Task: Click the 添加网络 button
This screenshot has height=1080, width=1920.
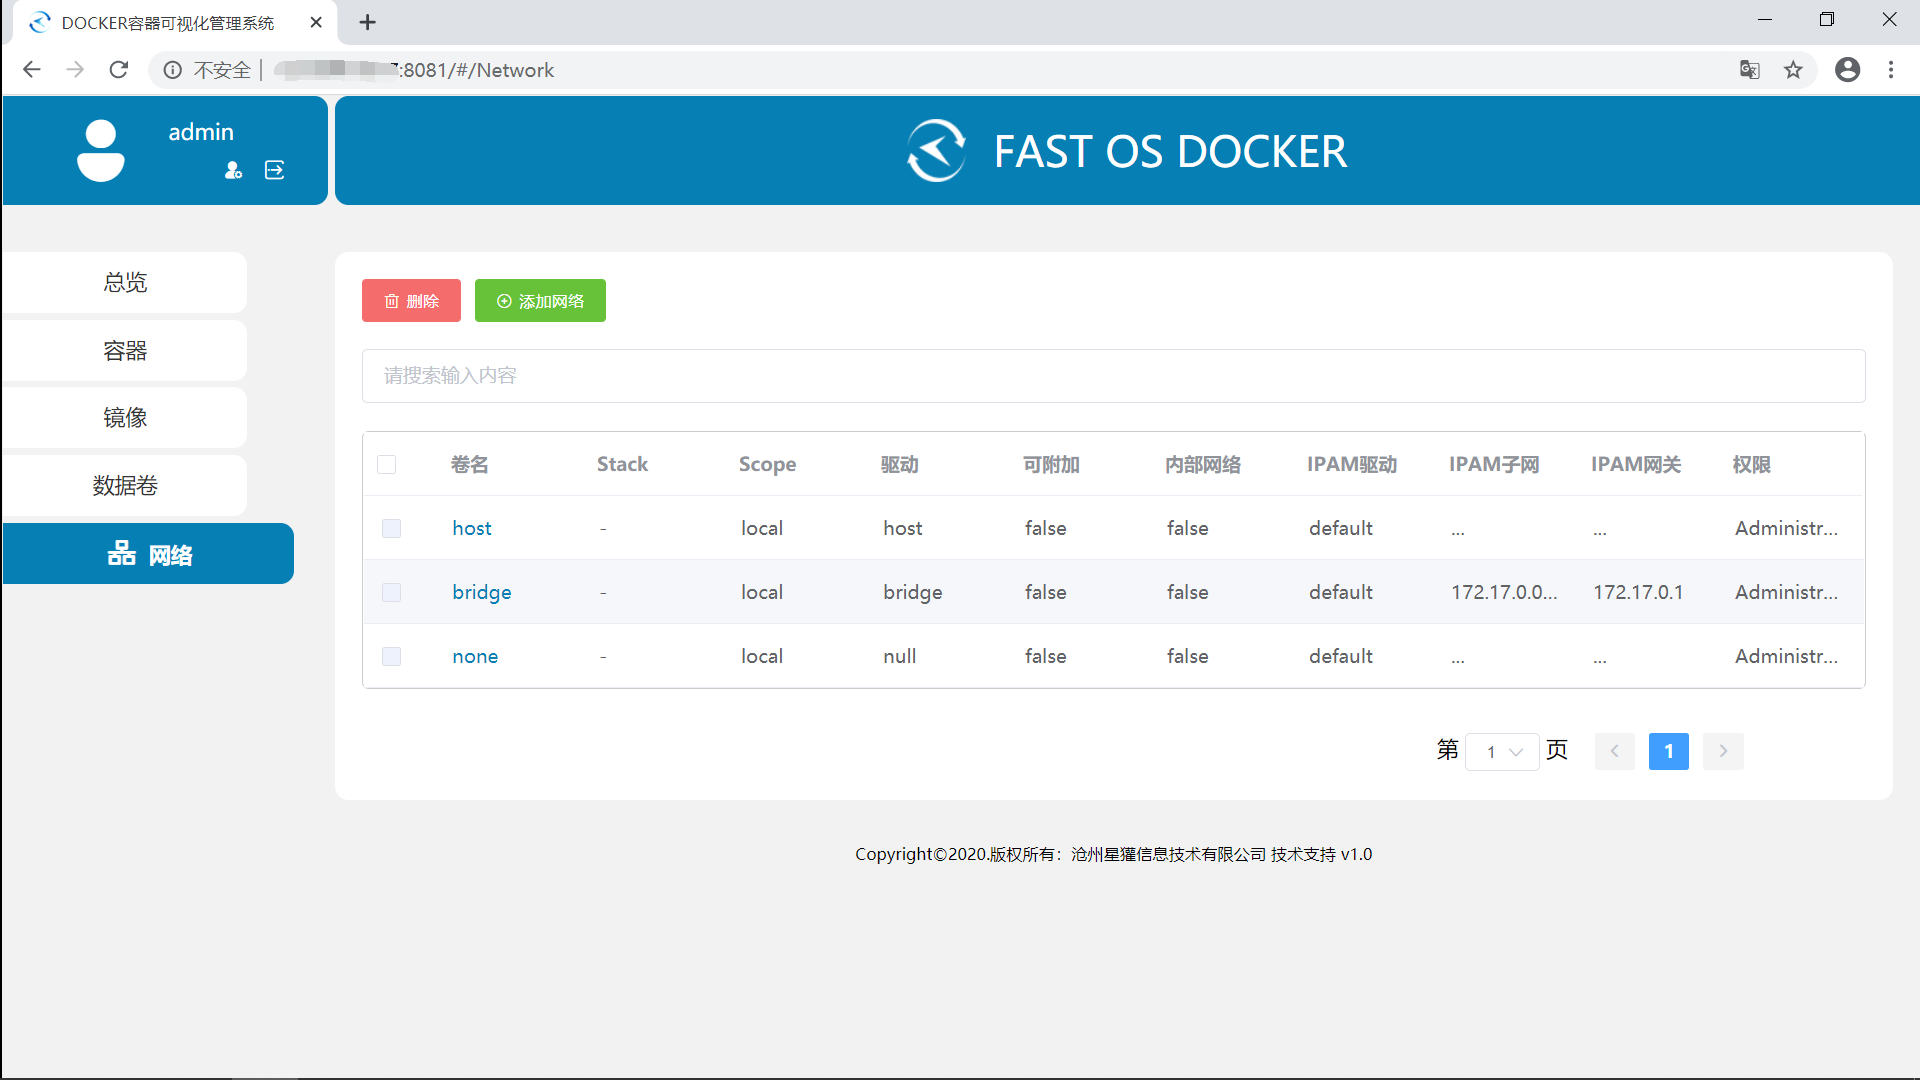Action: (x=540, y=300)
